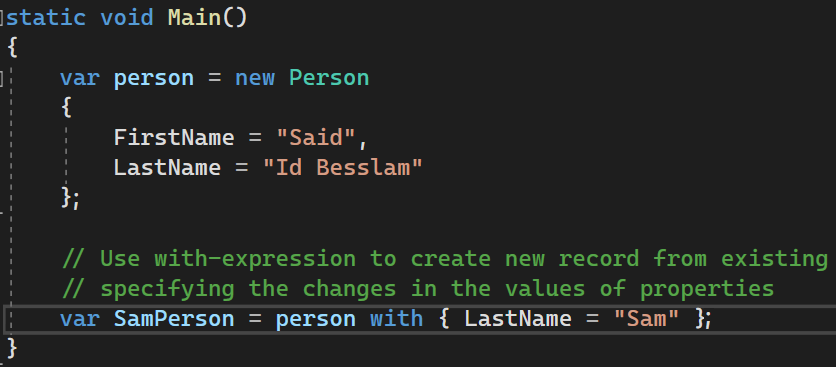Select the Main method name
This screenshot has height=367, width=836.
(x=194, y=18)
